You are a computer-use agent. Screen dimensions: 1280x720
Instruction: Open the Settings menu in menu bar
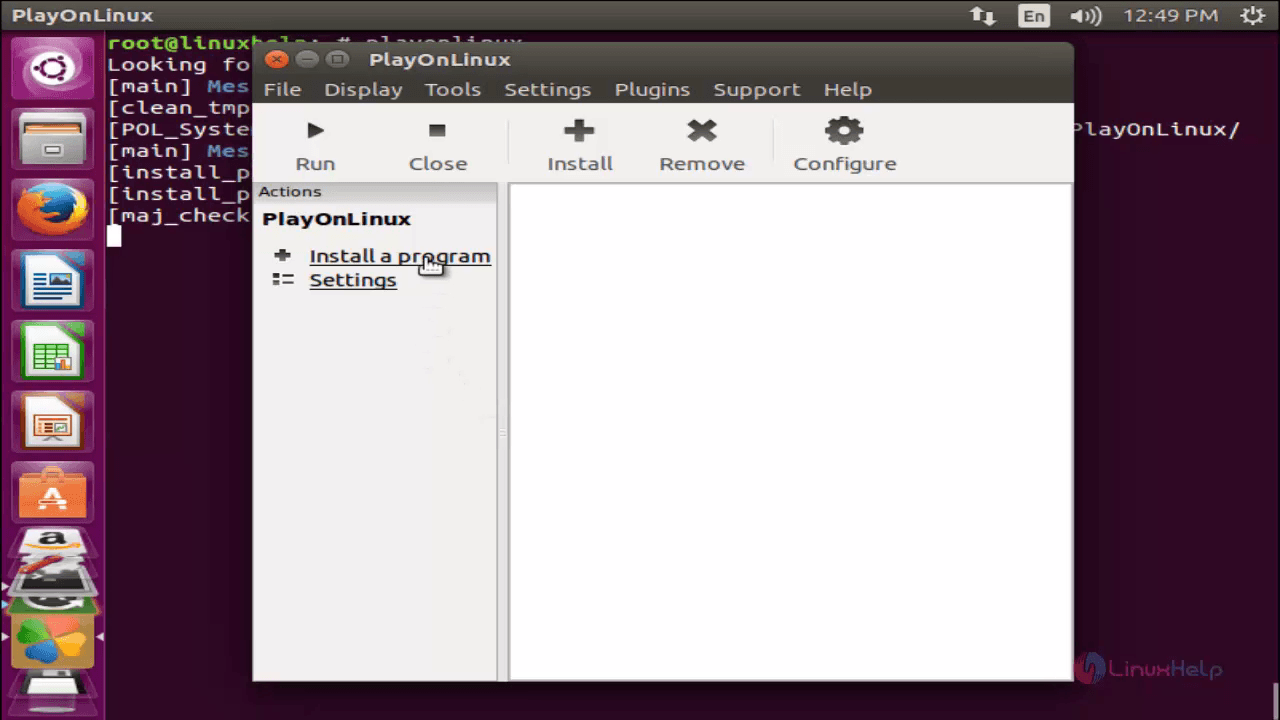point(547,89)
